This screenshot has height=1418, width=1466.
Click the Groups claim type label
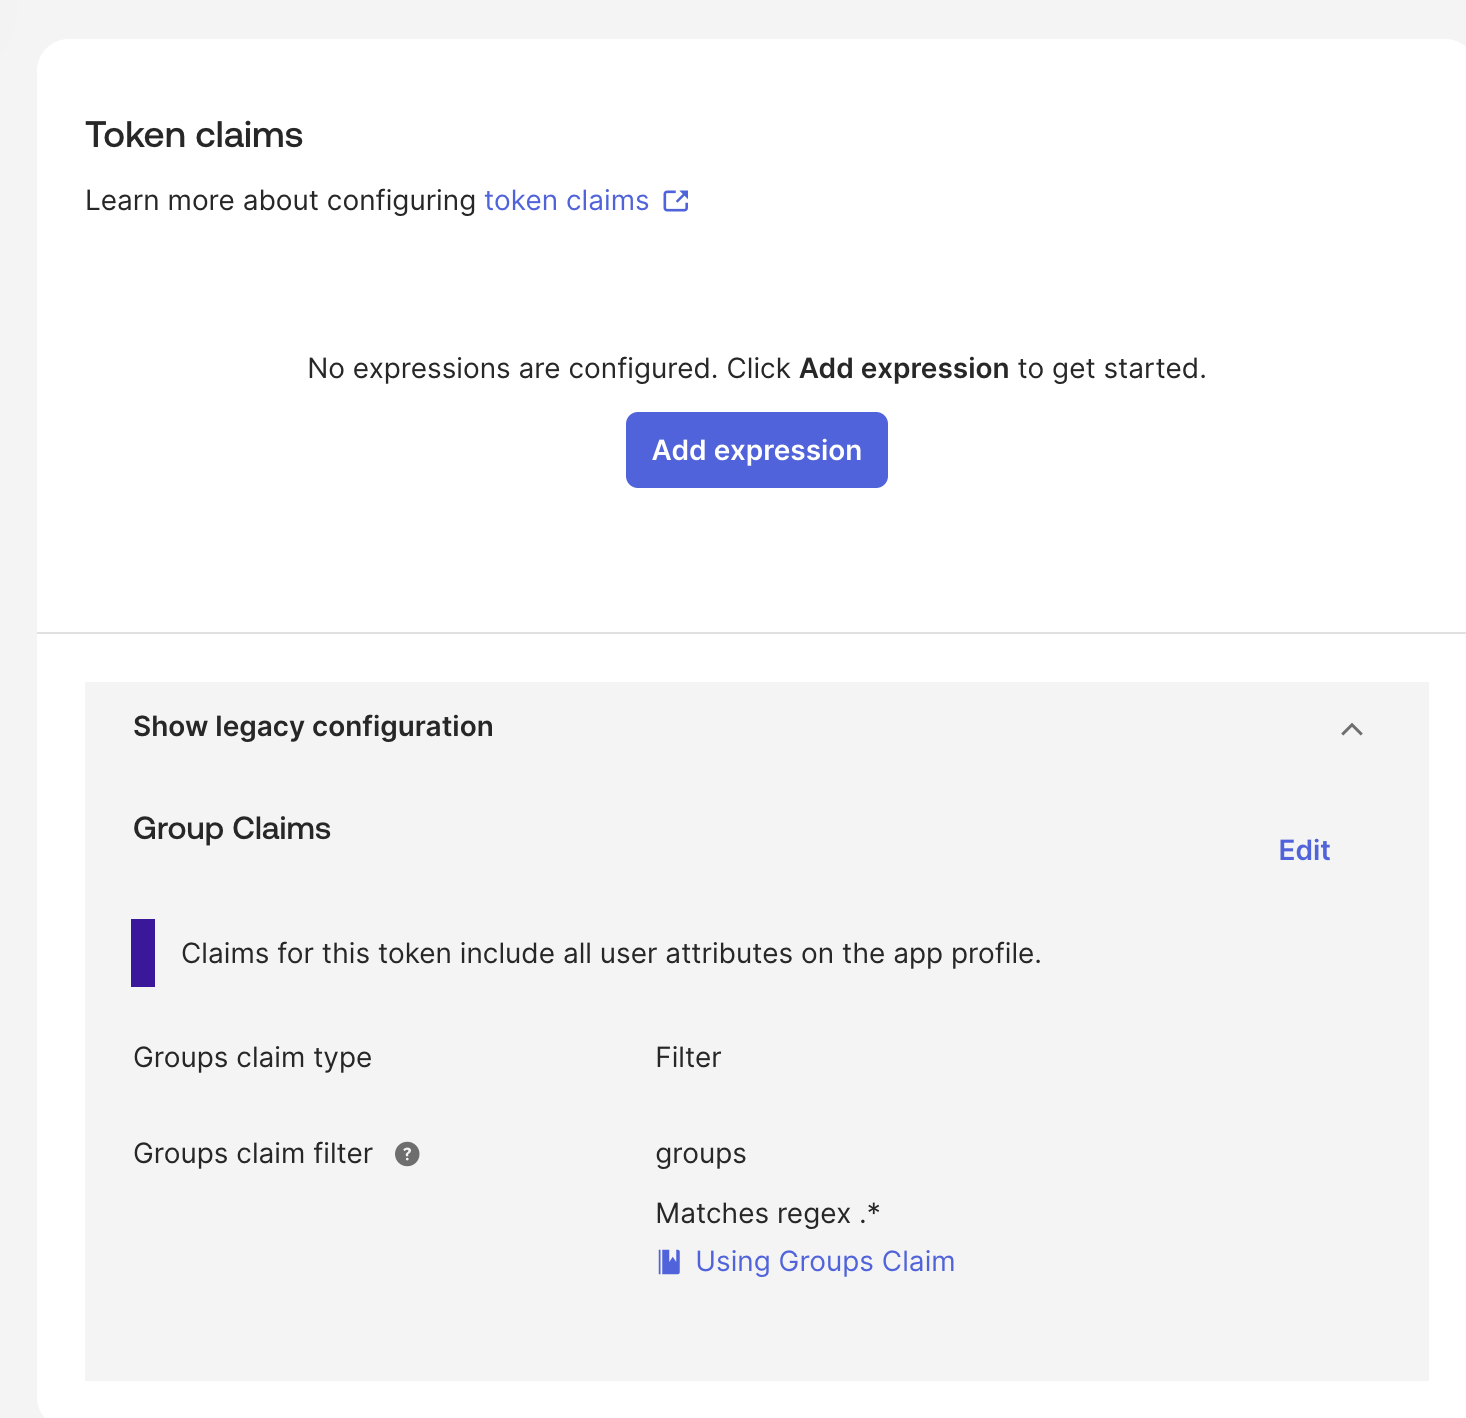pyautogui.click(x=252, y=1057)
